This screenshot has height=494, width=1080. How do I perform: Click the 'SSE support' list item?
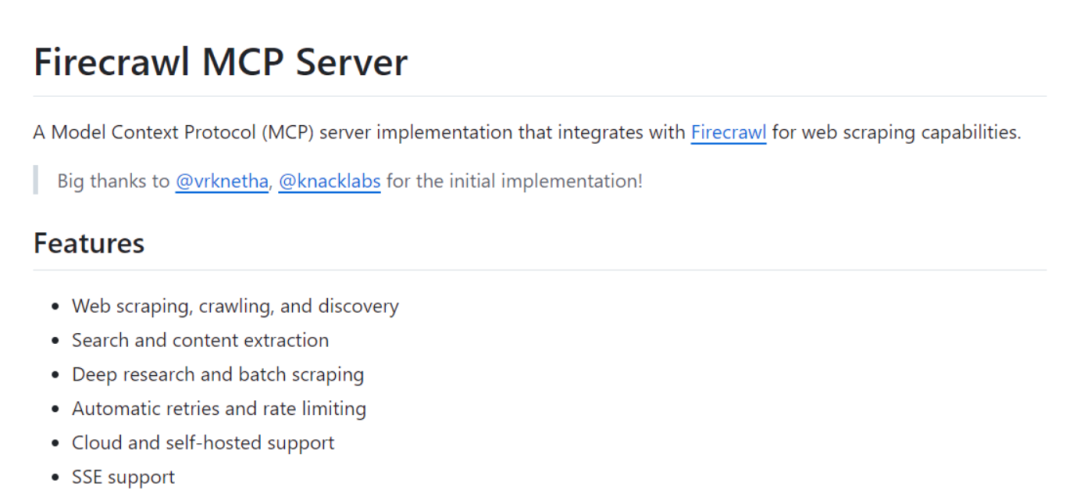pyautogui.click(x=123, y=477)
